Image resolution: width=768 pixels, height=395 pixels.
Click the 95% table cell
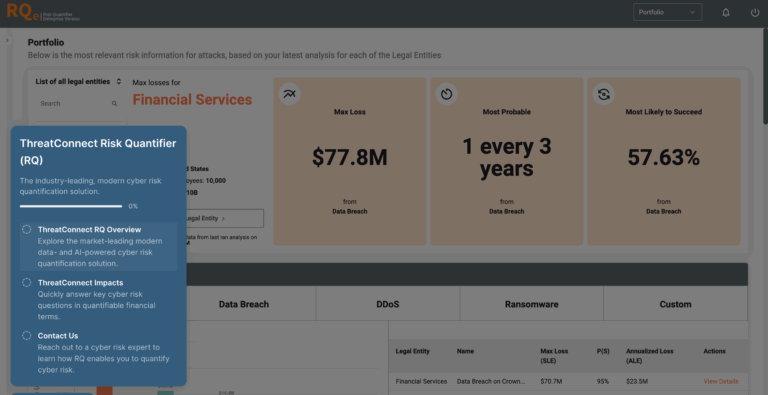click(x=603, y=381)
